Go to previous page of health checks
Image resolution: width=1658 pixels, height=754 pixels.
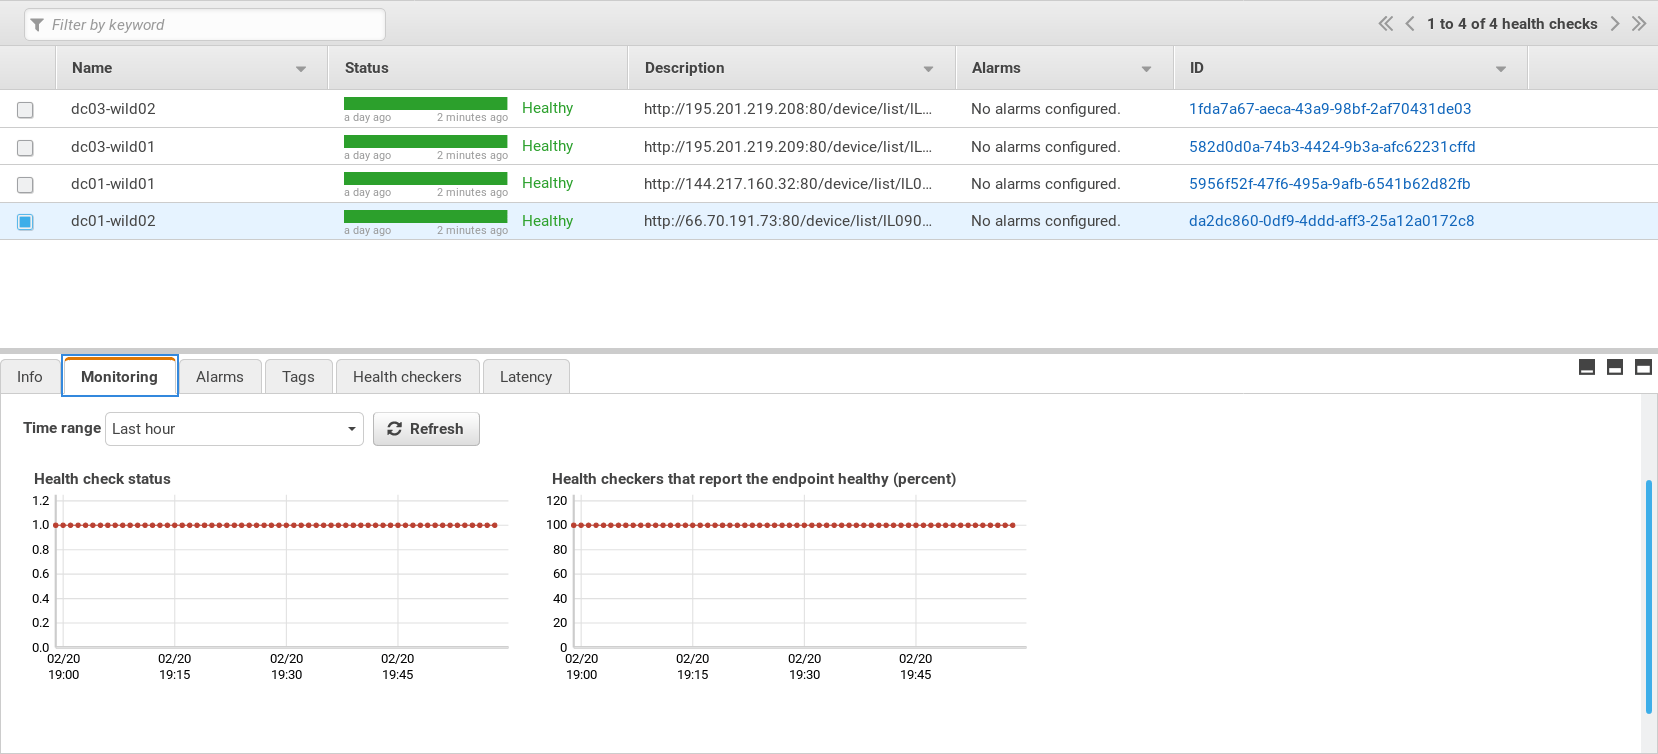point(1410,24)
